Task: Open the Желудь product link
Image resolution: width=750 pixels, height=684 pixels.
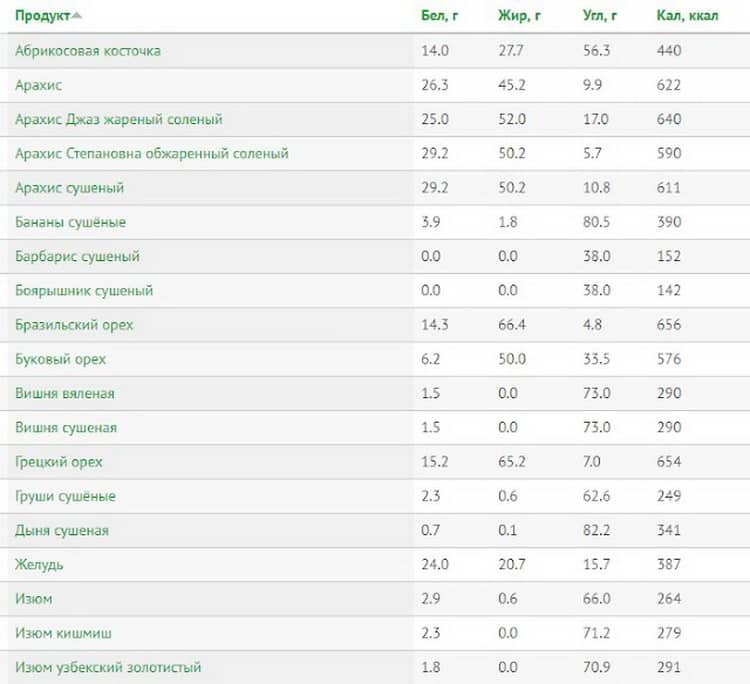Action: 39,564
